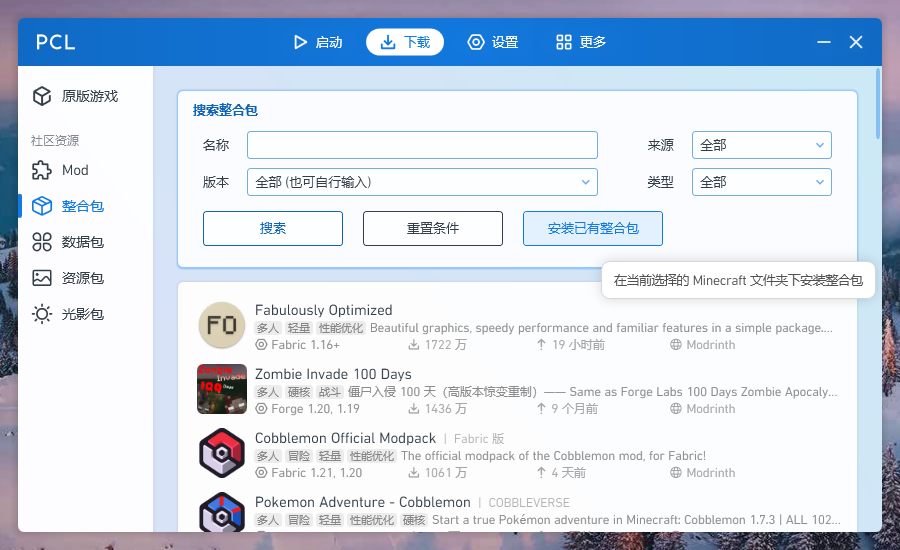The image size is (900, 550).
Task: Click the COBBLEVERSE subtitle text
Action: pyautogui.click(x=529, y=503)
